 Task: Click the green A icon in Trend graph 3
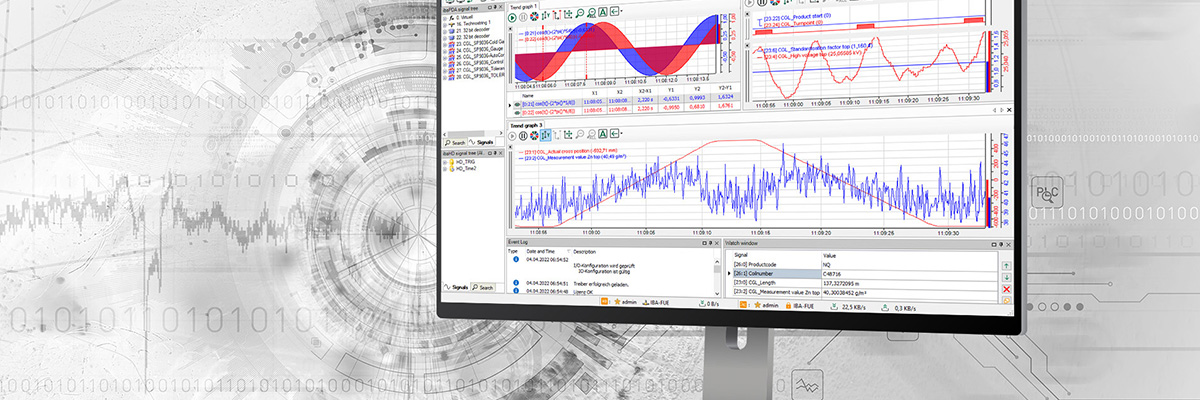click(603, 135)
